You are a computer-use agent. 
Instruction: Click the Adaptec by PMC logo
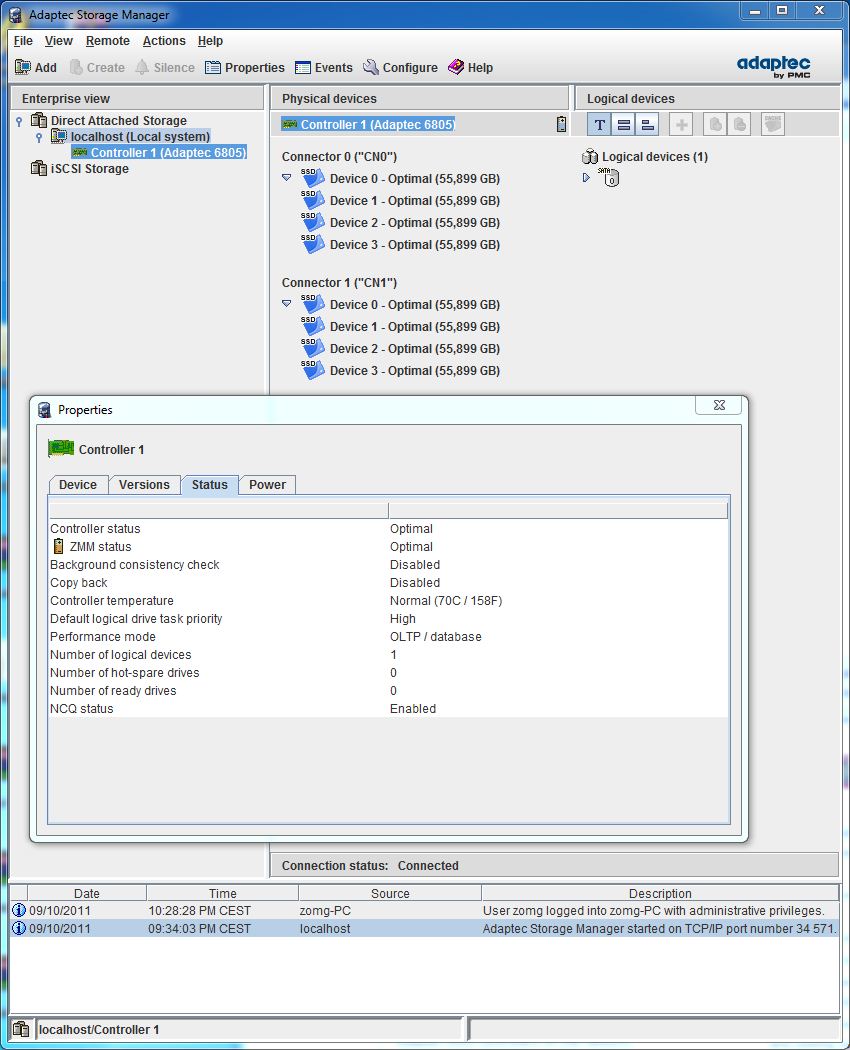774,66
